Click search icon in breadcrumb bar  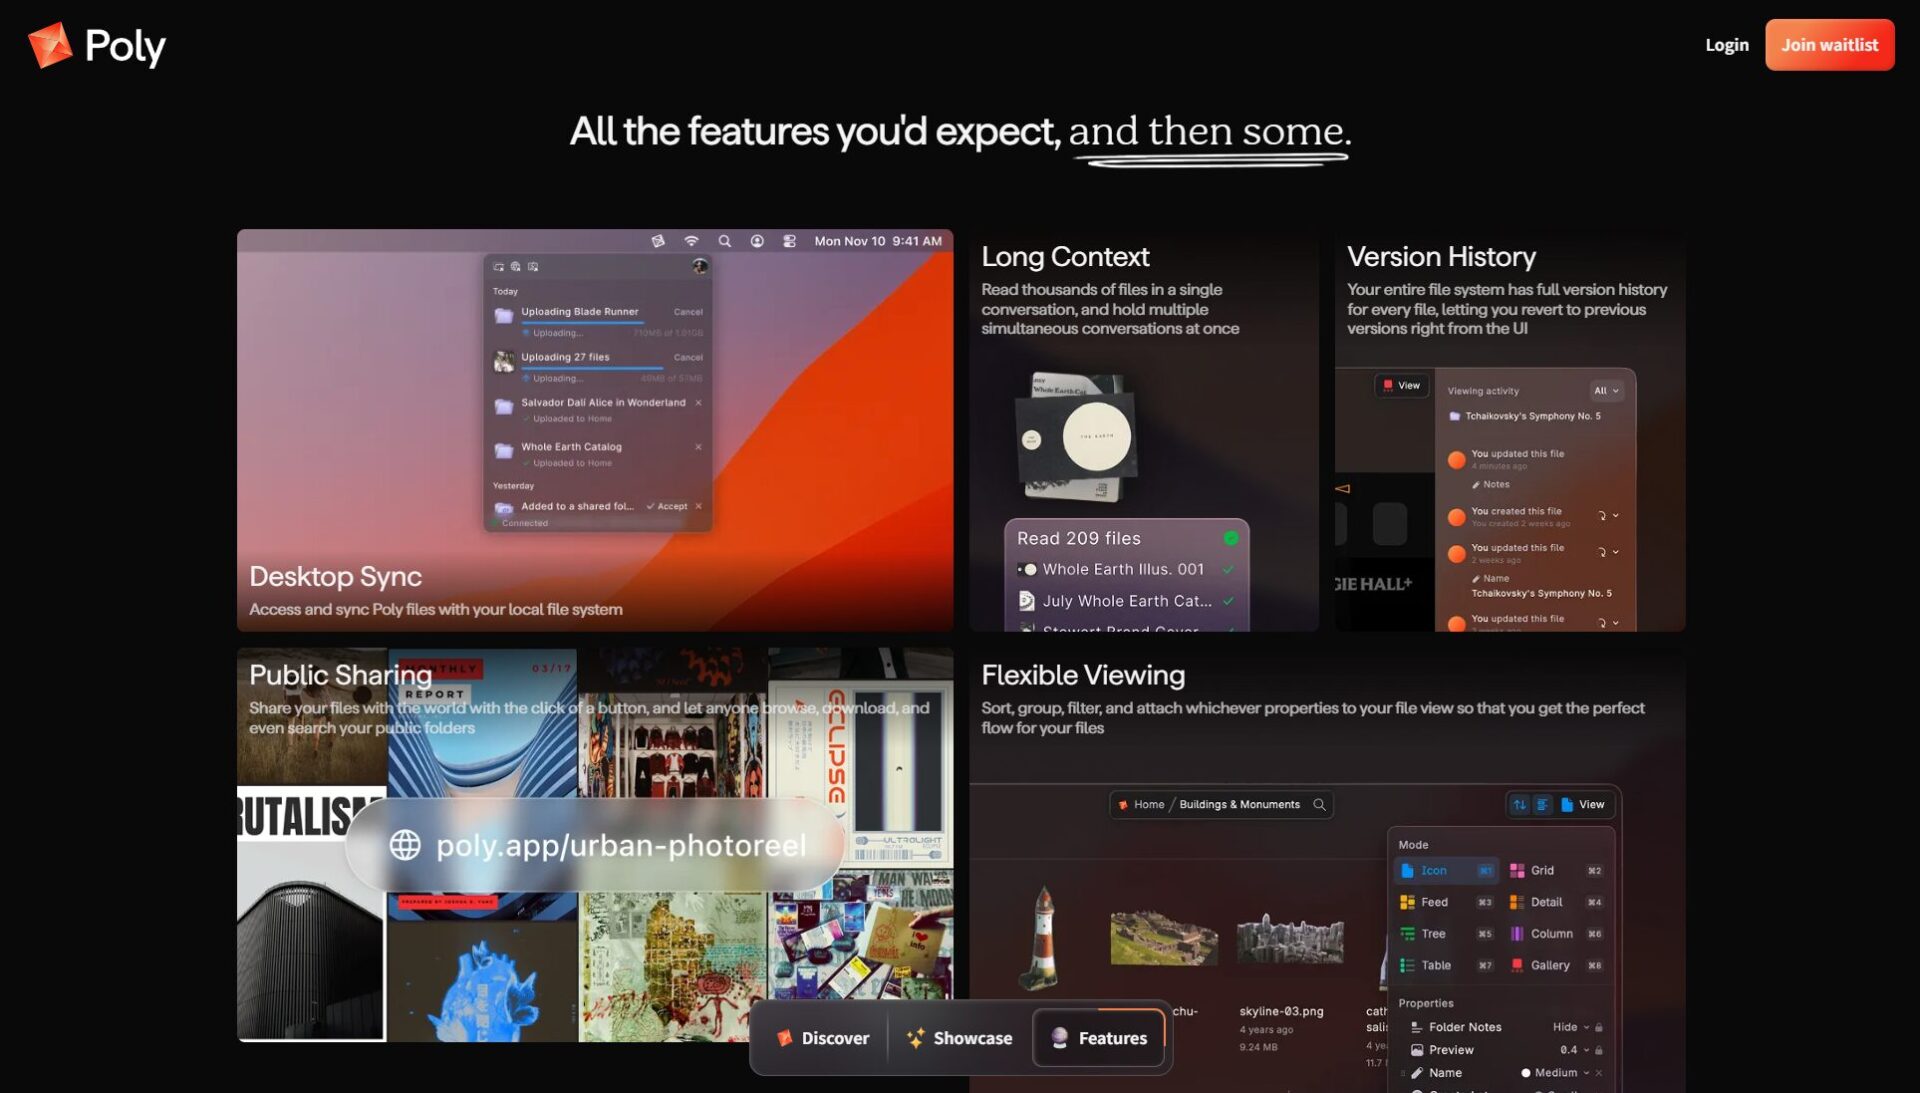(x=1319, y=805)
